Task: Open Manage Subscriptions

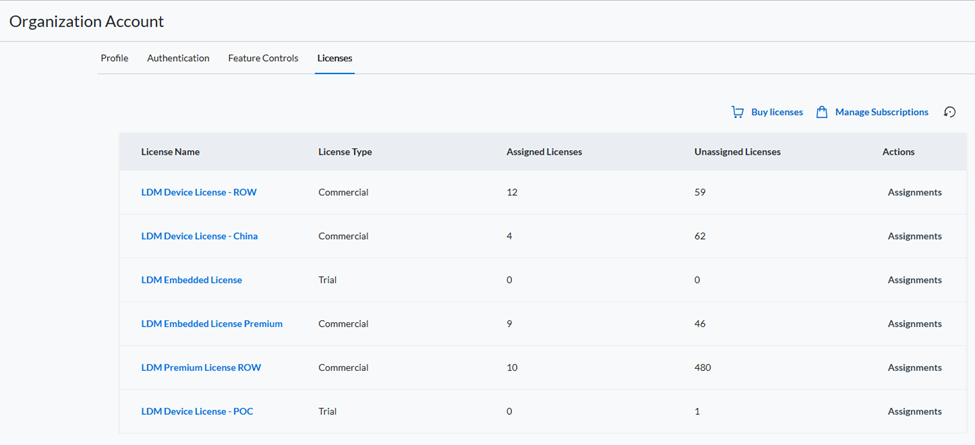Action: 882,112
